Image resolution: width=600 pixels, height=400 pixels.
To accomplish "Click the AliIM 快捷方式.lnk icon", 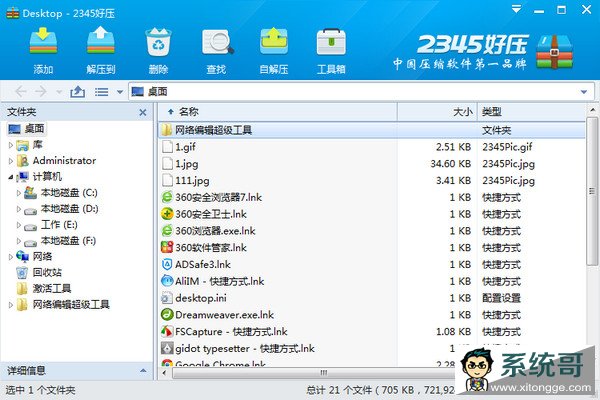I will click(x=167, y=281).
